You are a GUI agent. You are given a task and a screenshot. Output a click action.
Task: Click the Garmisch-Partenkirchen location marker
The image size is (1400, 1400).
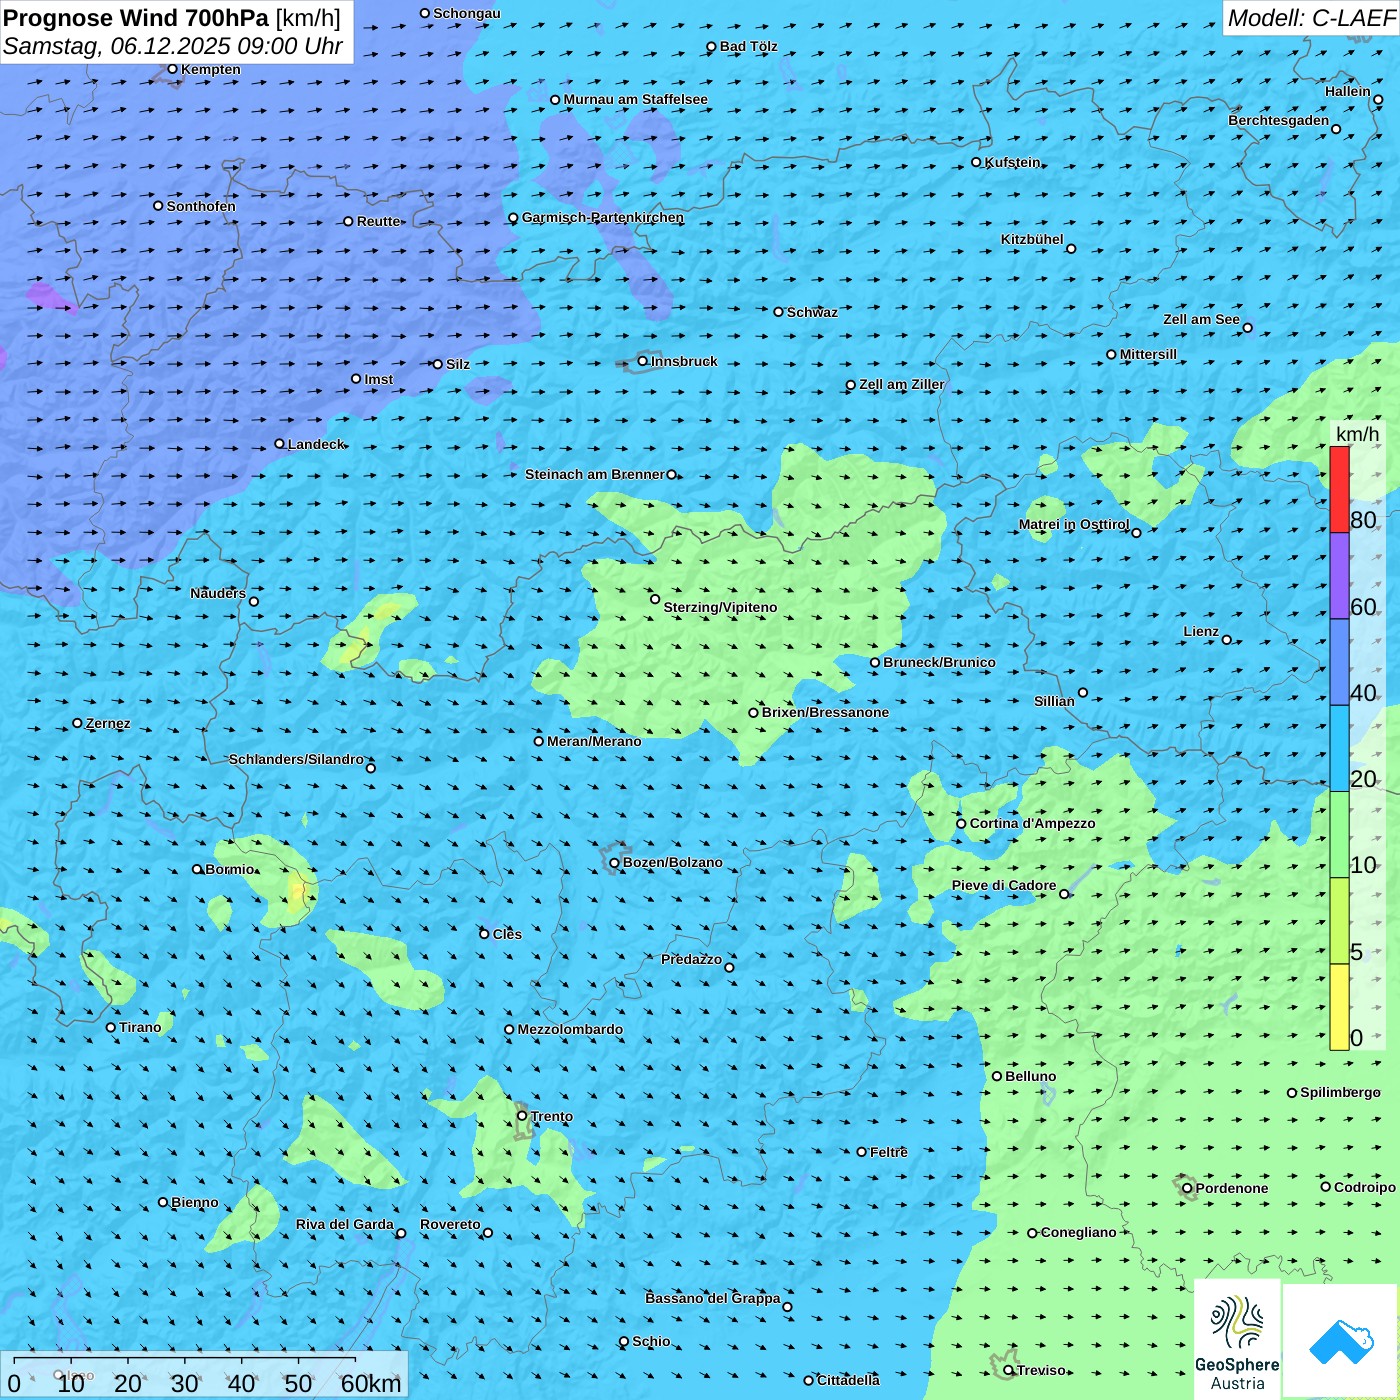tap(513, 218)
